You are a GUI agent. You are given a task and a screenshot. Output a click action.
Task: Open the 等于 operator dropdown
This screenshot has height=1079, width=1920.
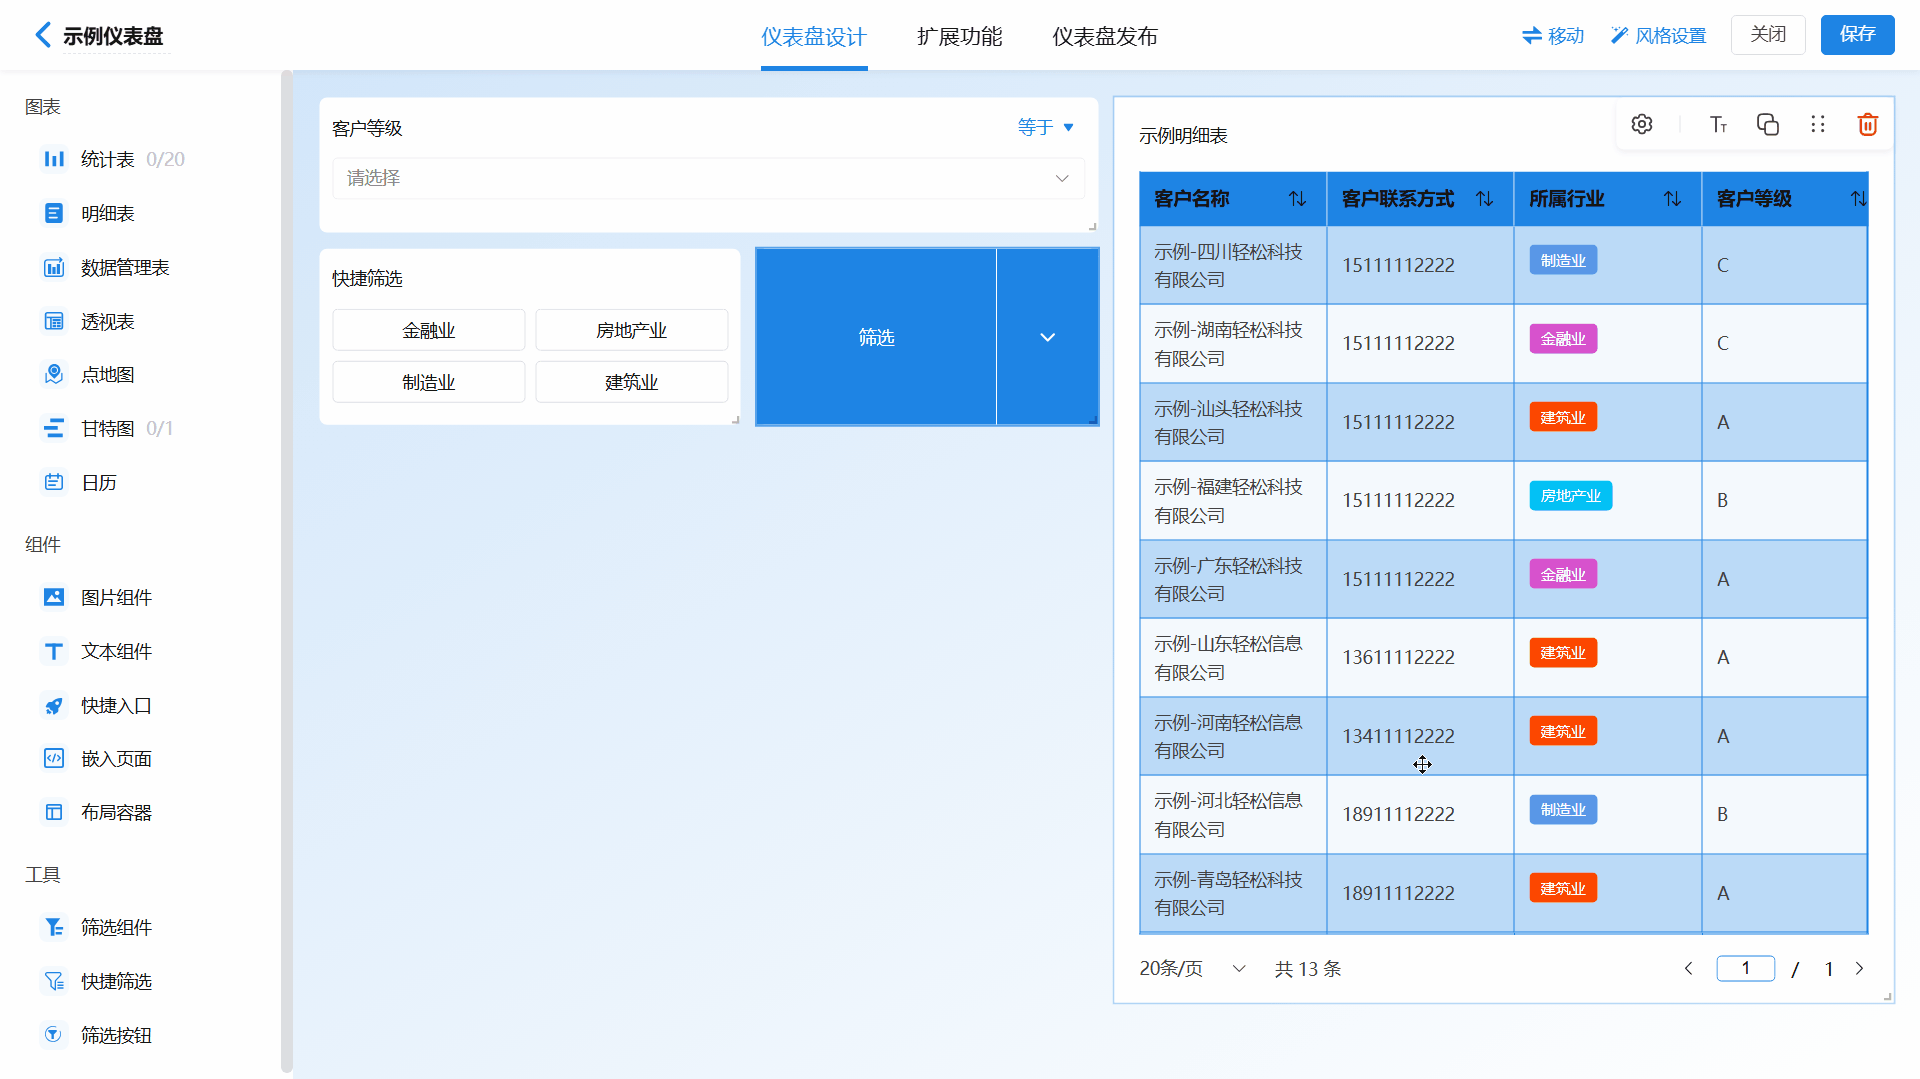click(1046, 127)
